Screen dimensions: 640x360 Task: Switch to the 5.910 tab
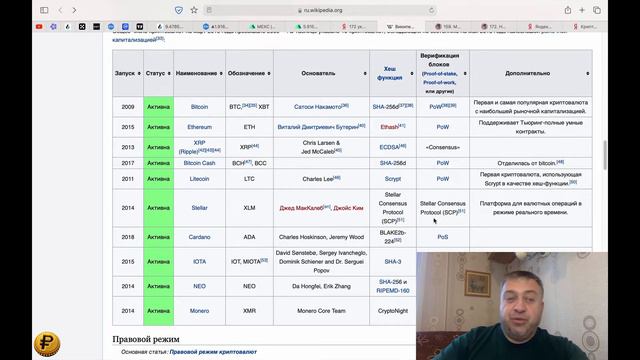point(307,27)
